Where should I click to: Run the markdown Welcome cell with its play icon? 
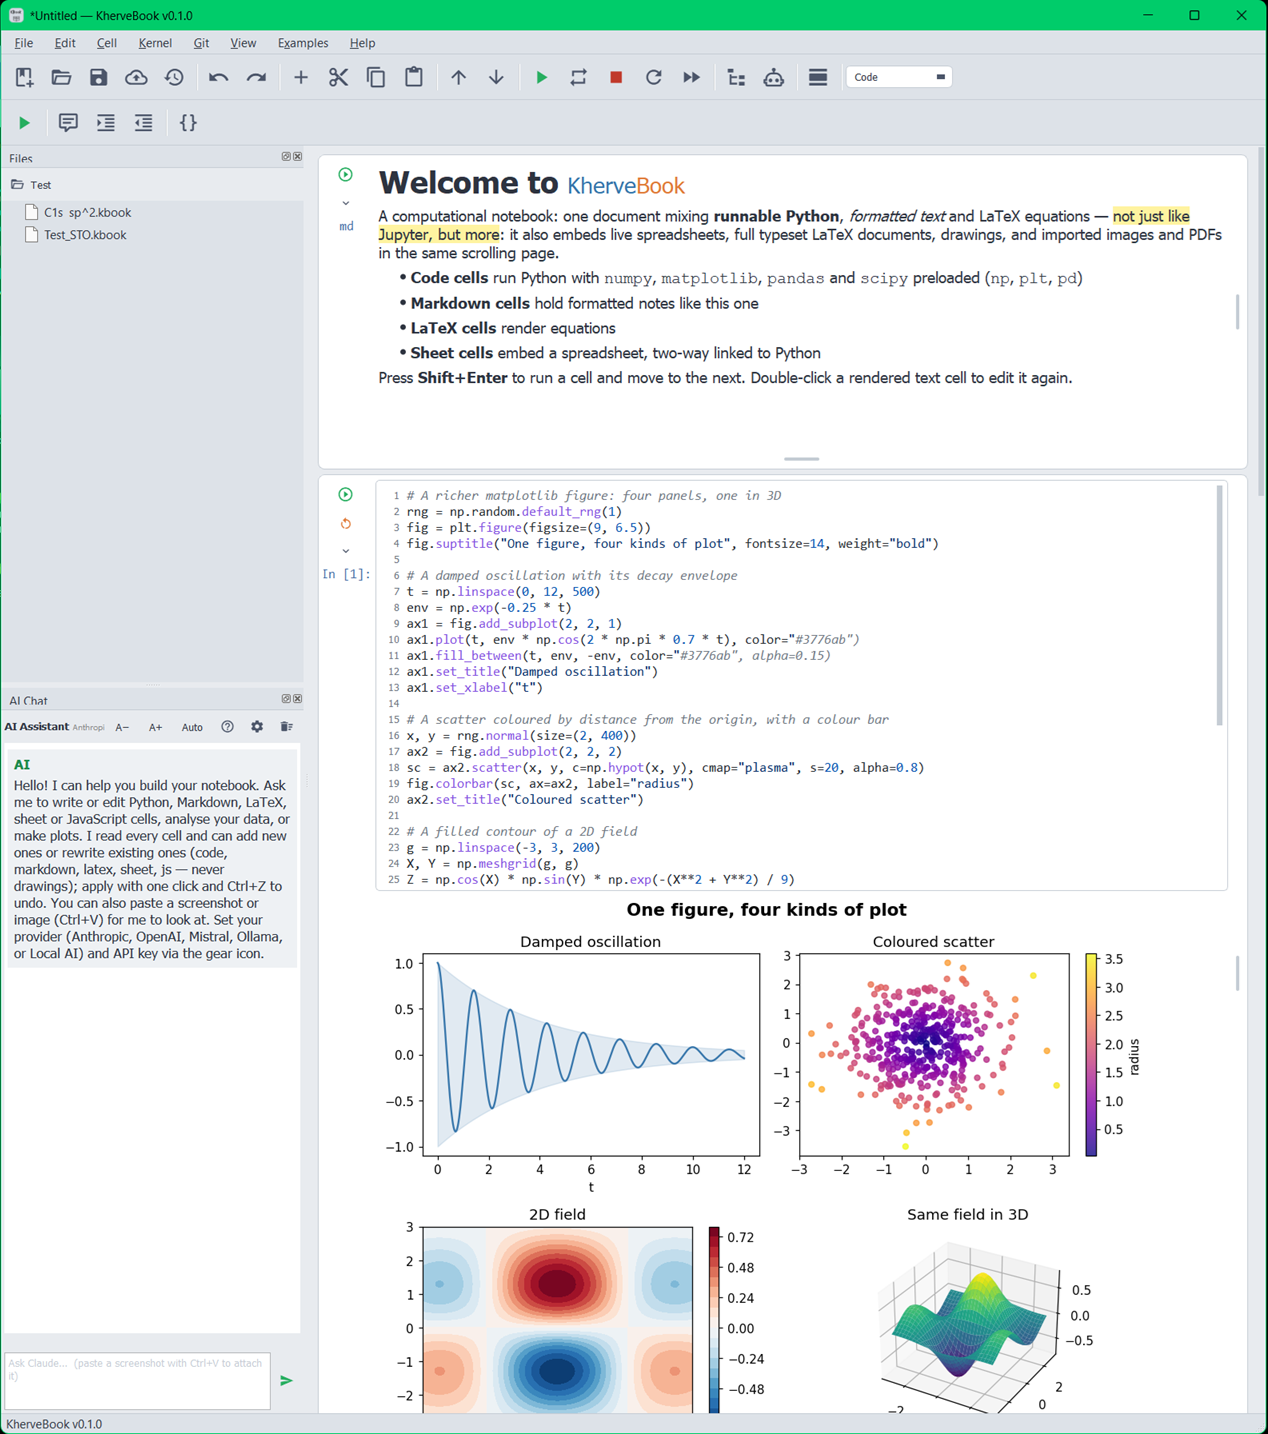[345, 175]
